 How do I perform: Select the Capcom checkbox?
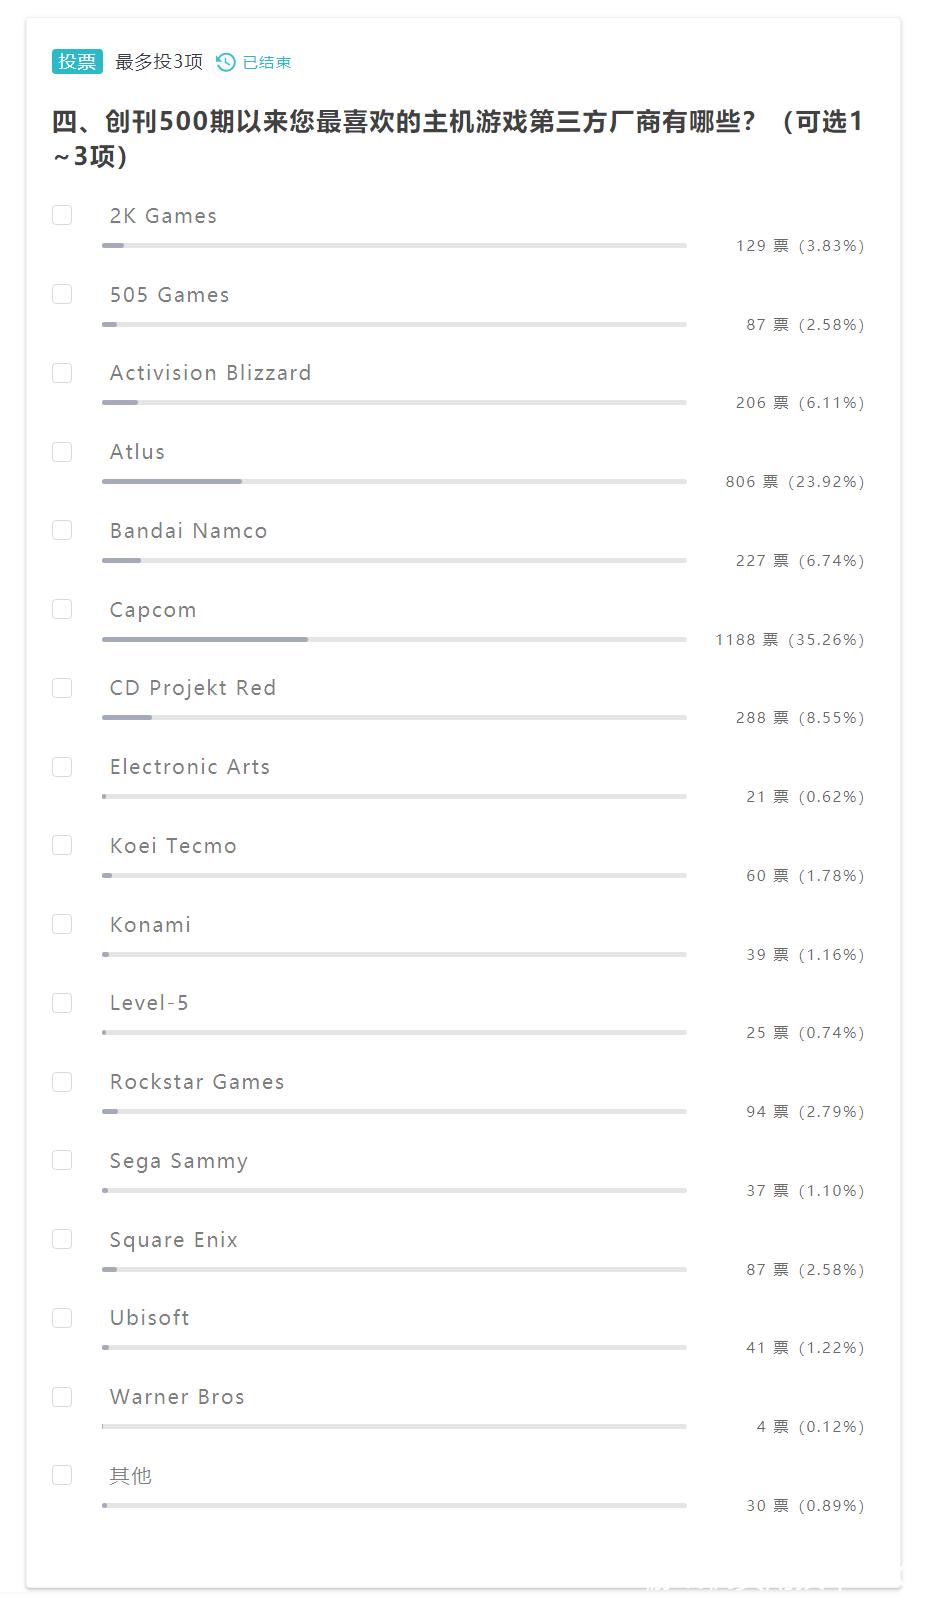click(x=62, y=609)
